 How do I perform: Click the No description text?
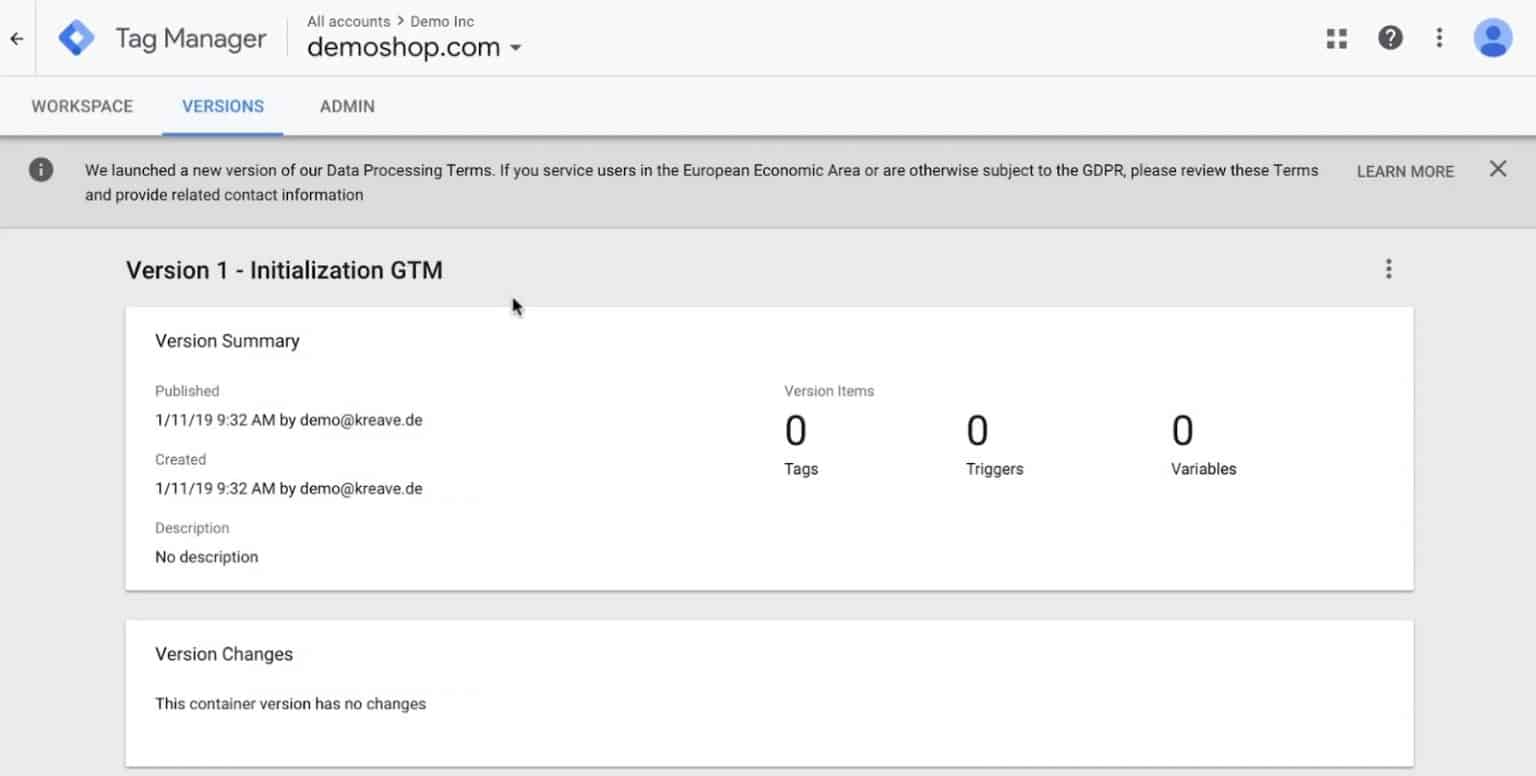(x=206, y=557)
